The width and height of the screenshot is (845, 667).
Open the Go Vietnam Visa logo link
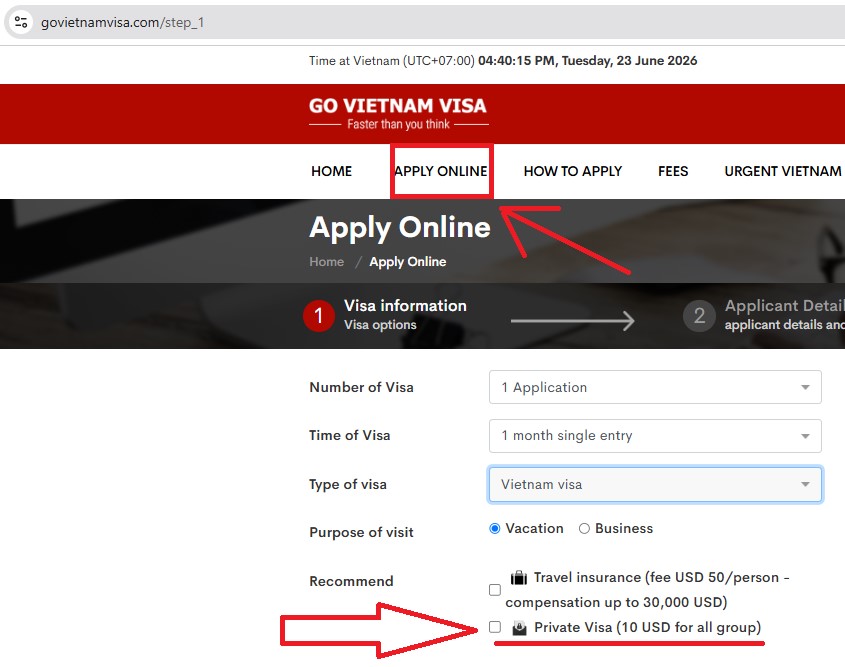[x=398, y=114]
